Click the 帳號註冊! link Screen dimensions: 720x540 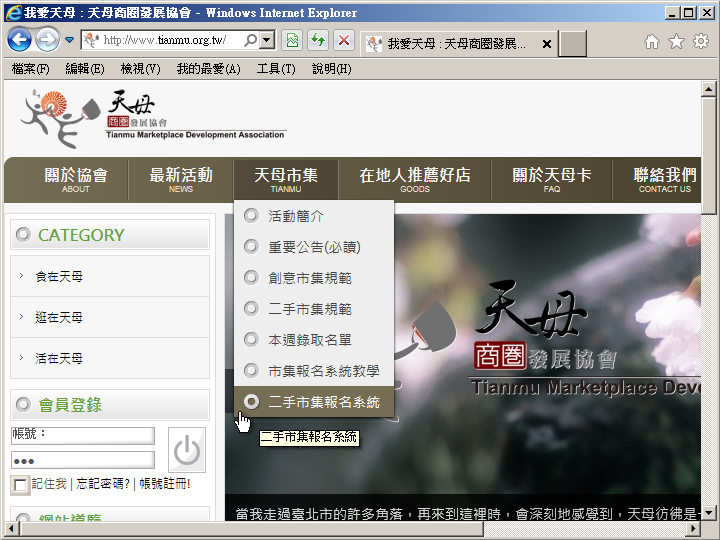tap(164, 484)
